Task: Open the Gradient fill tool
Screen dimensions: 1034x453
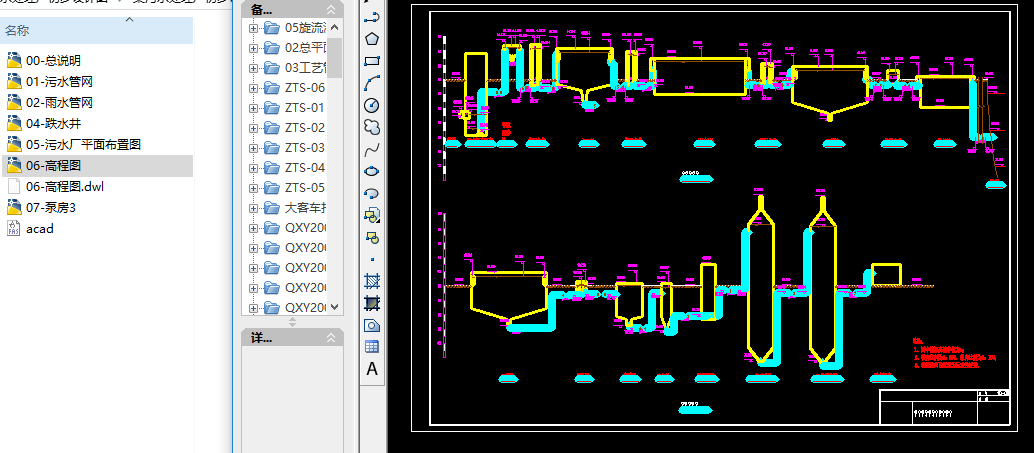Action: click(372, 303)
